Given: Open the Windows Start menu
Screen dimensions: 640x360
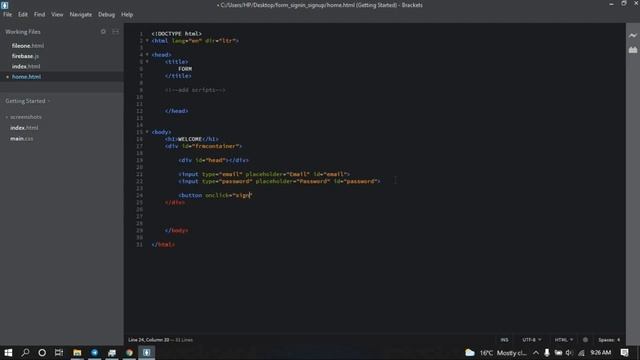Looking at the screenshot, I should (x=8, y=353).
